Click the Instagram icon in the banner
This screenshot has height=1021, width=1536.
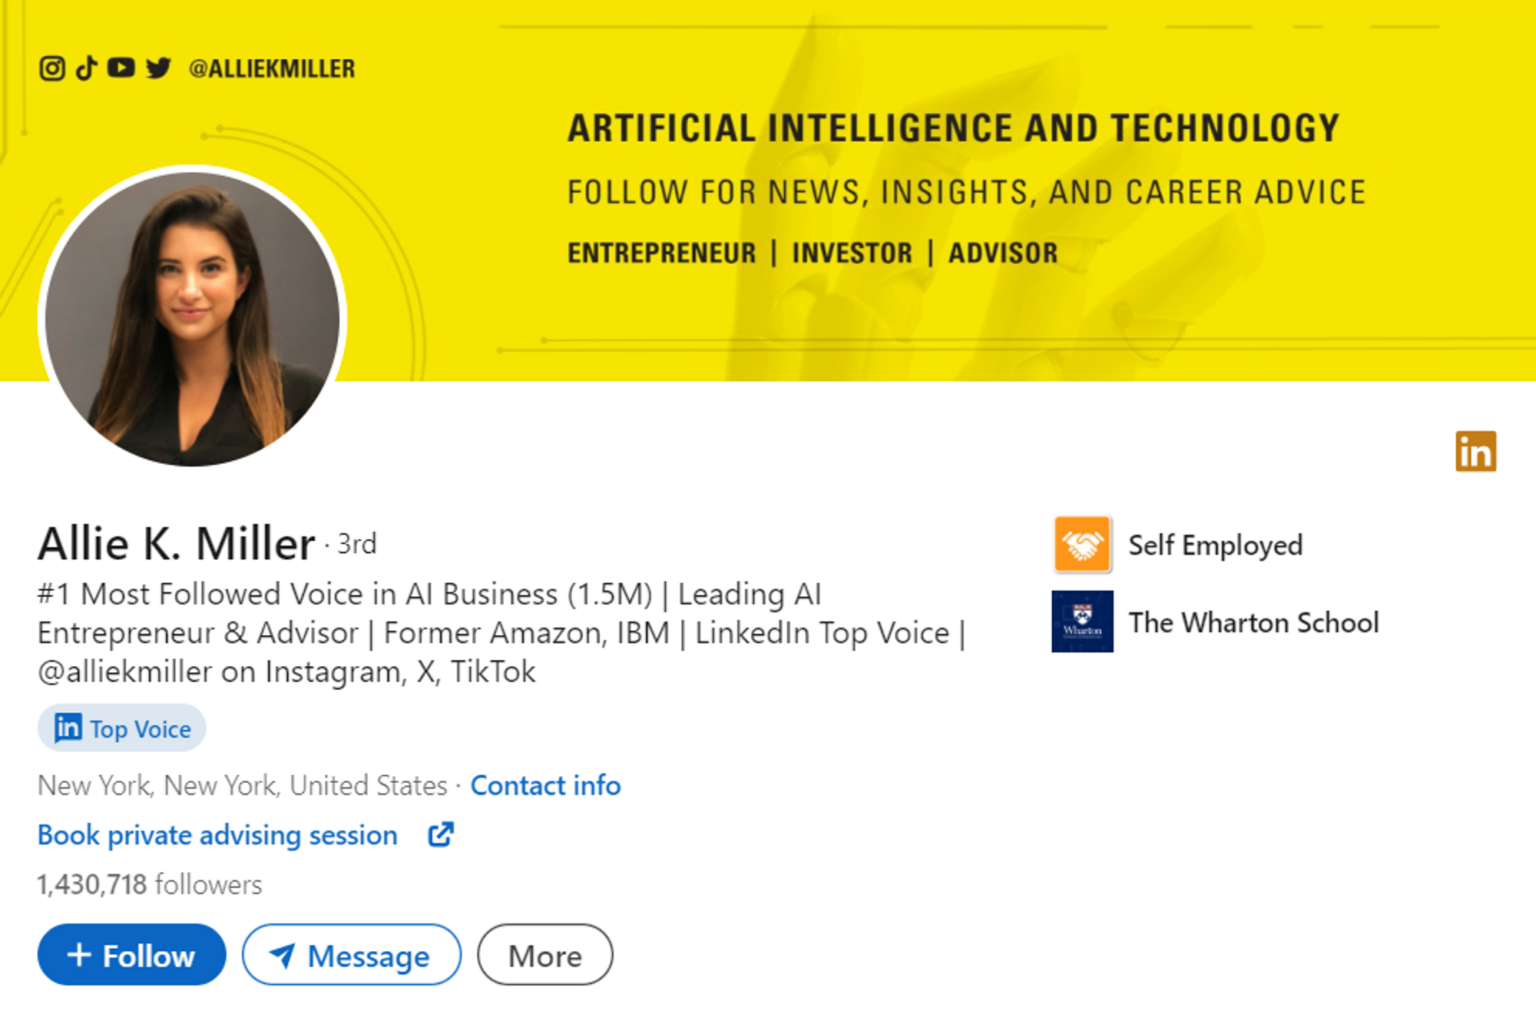pos(52,68)
